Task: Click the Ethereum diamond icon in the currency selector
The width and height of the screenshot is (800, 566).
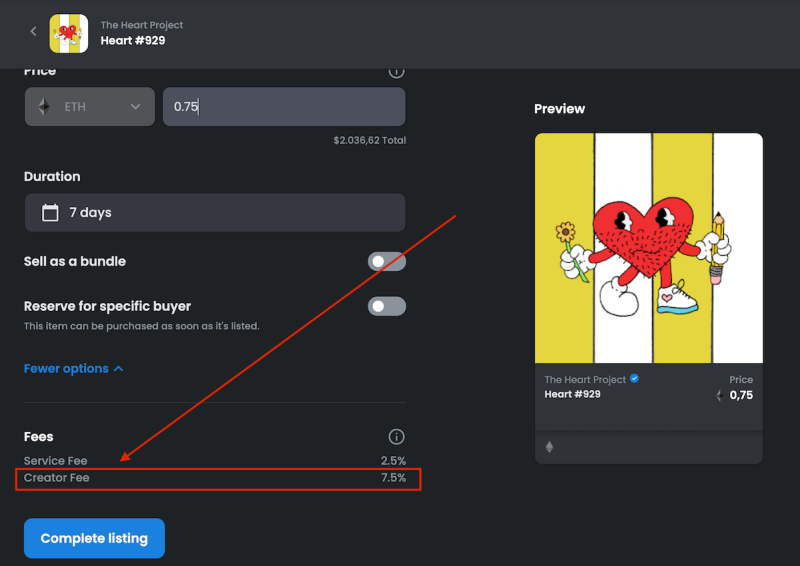Action: [x=43, y=107]
